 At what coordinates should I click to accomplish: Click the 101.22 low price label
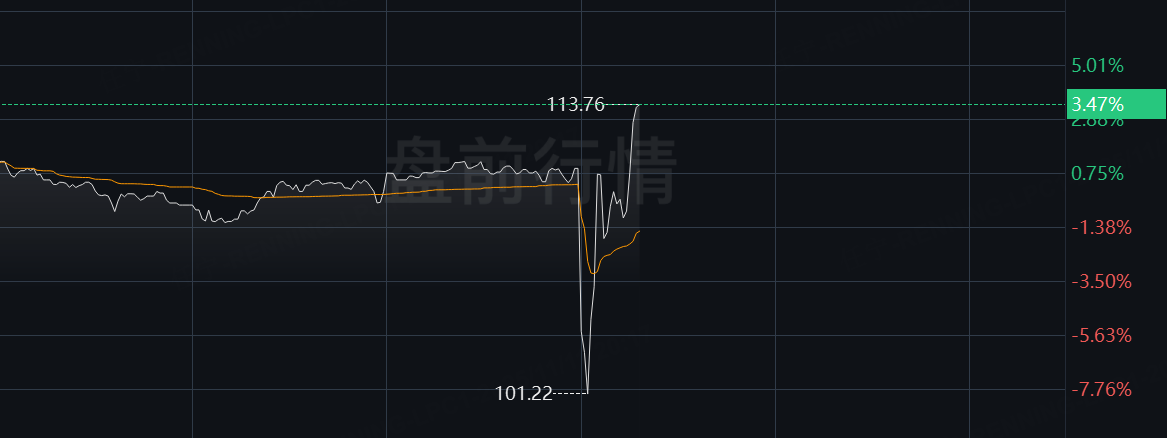(524, 393)
